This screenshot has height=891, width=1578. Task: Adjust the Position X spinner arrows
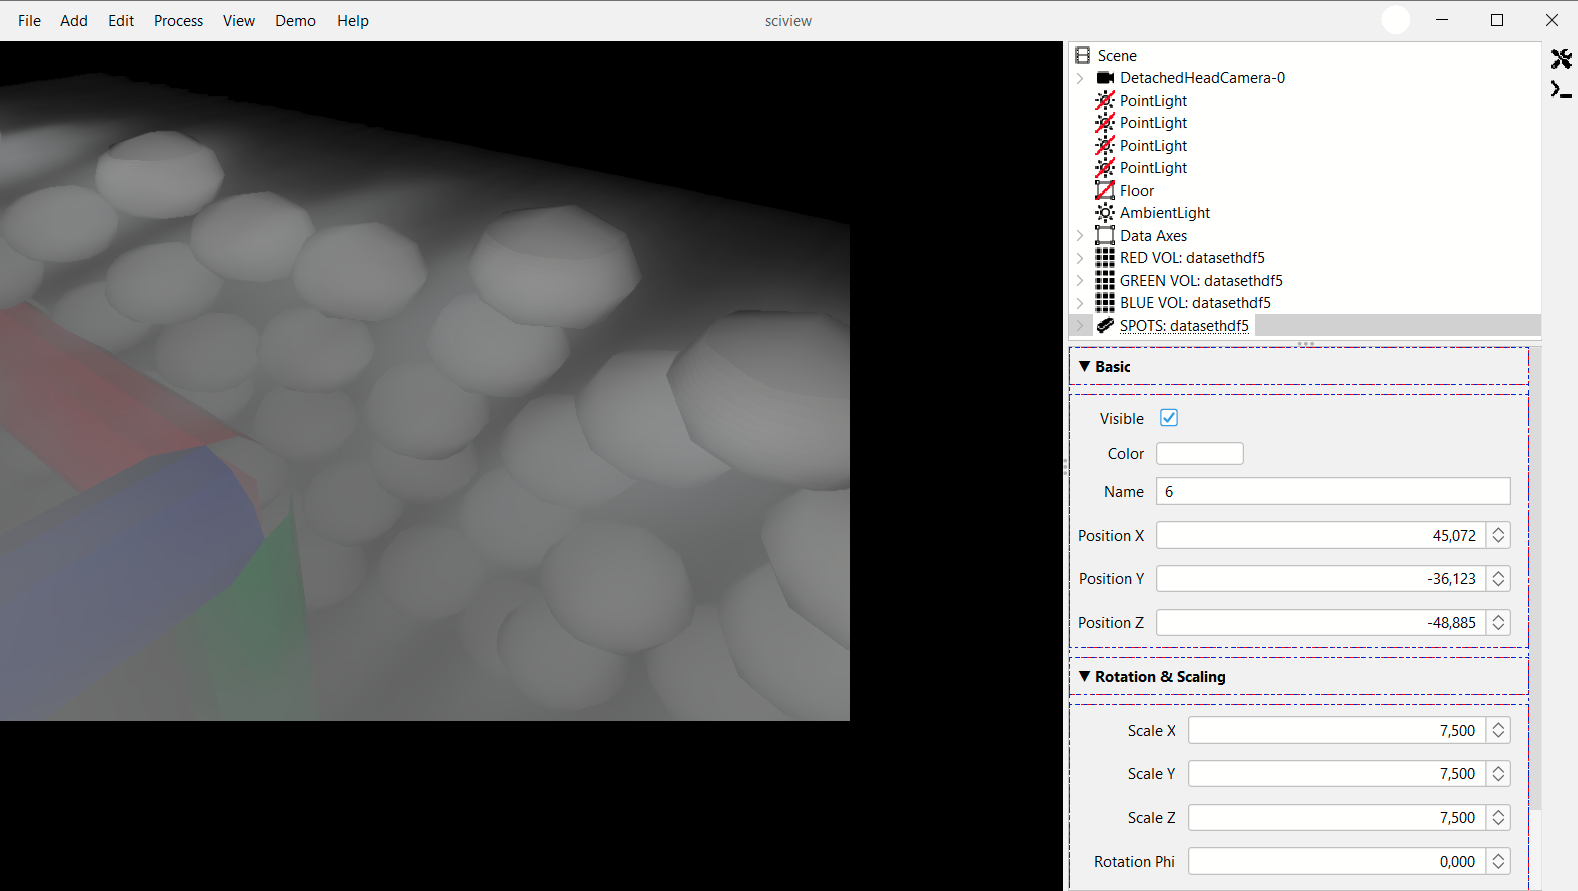point(1498,536)
